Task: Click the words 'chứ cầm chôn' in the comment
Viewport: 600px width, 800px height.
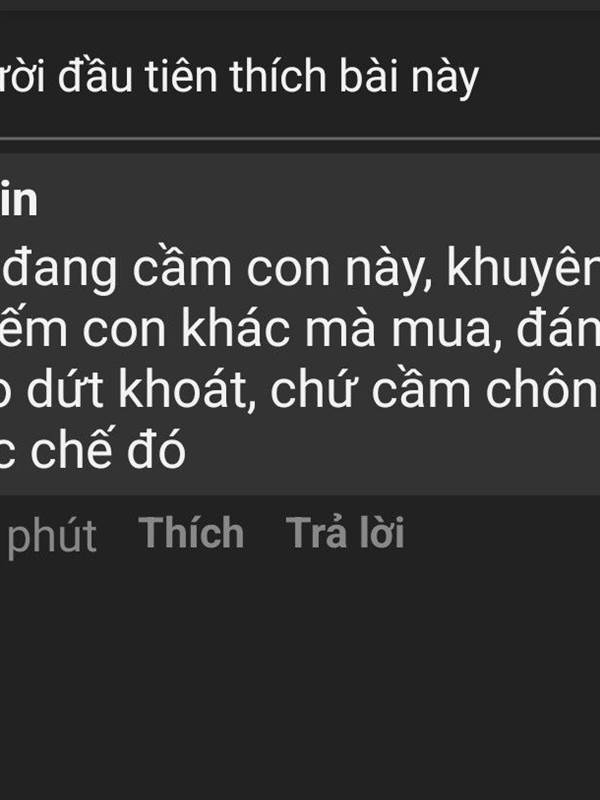Action: [435, 391]
